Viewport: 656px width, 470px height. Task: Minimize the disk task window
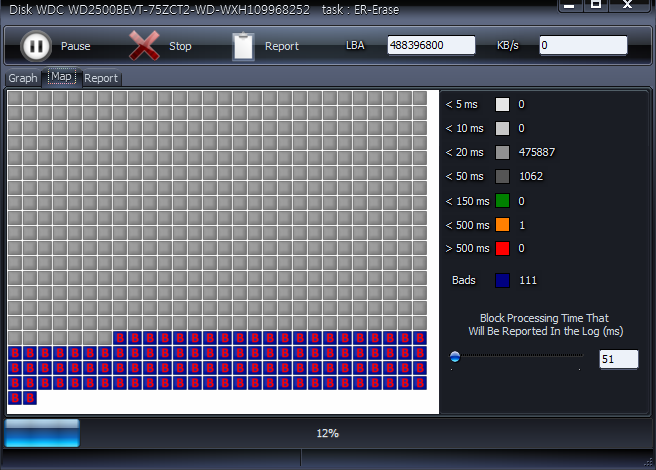(569, 5)
